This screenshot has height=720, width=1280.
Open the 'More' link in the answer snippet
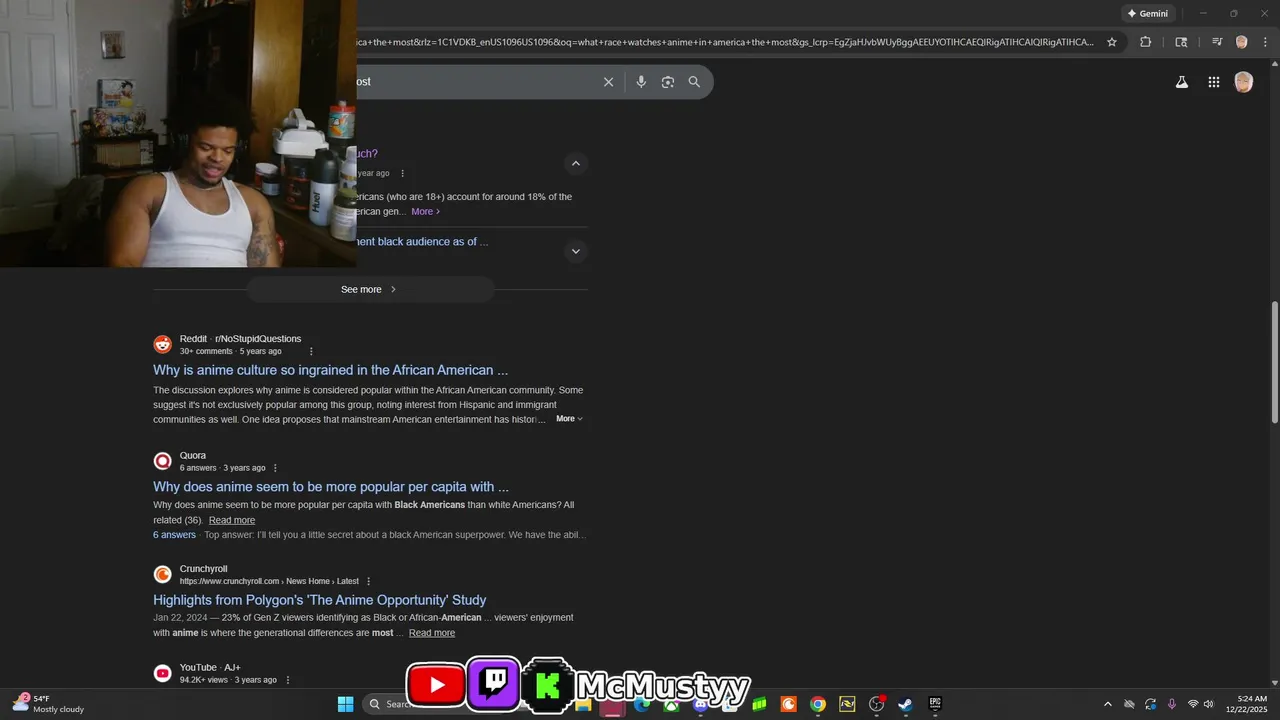[x=426, y=212]
